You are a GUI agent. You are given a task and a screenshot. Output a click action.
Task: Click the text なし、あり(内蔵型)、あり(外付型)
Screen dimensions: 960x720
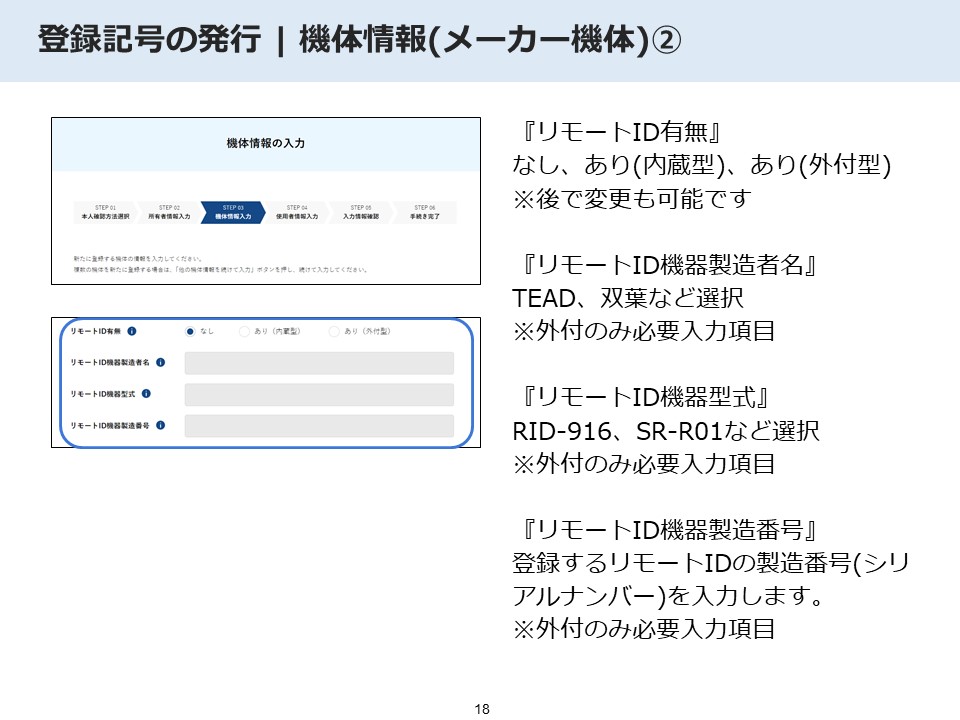[702, 165]
